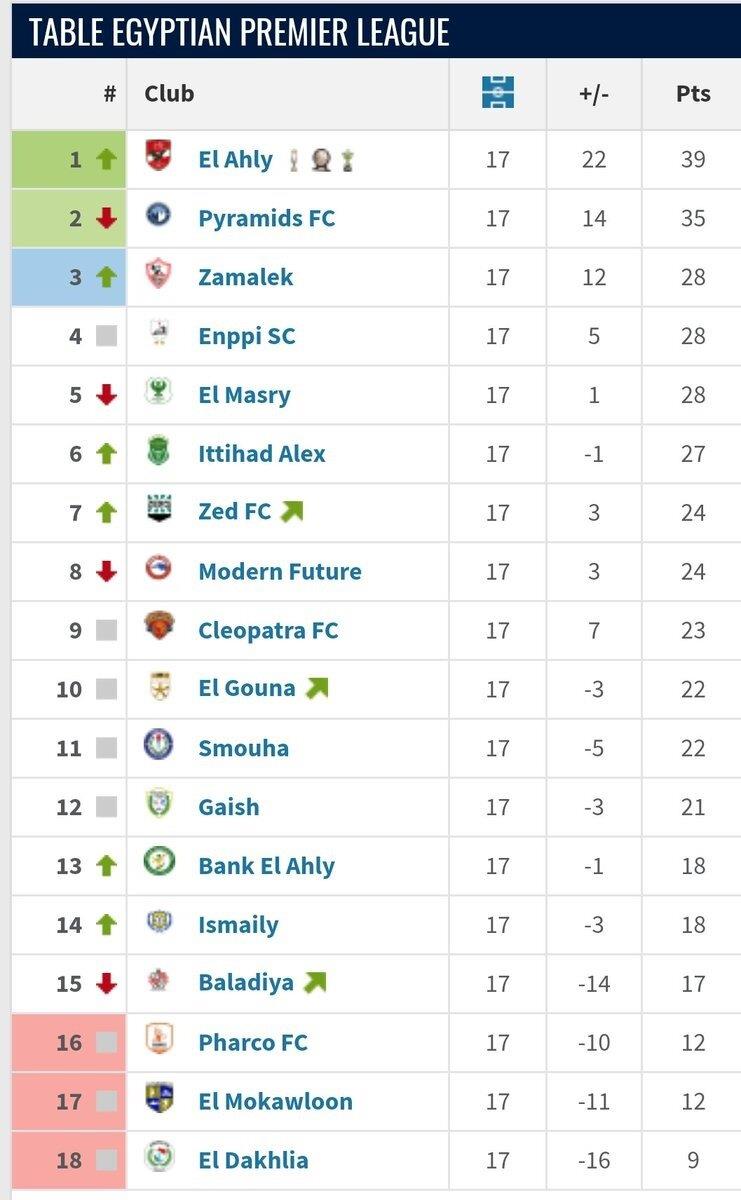Sort table by Pts column header
Screen dimensions: 741x1200
(693, 94)
